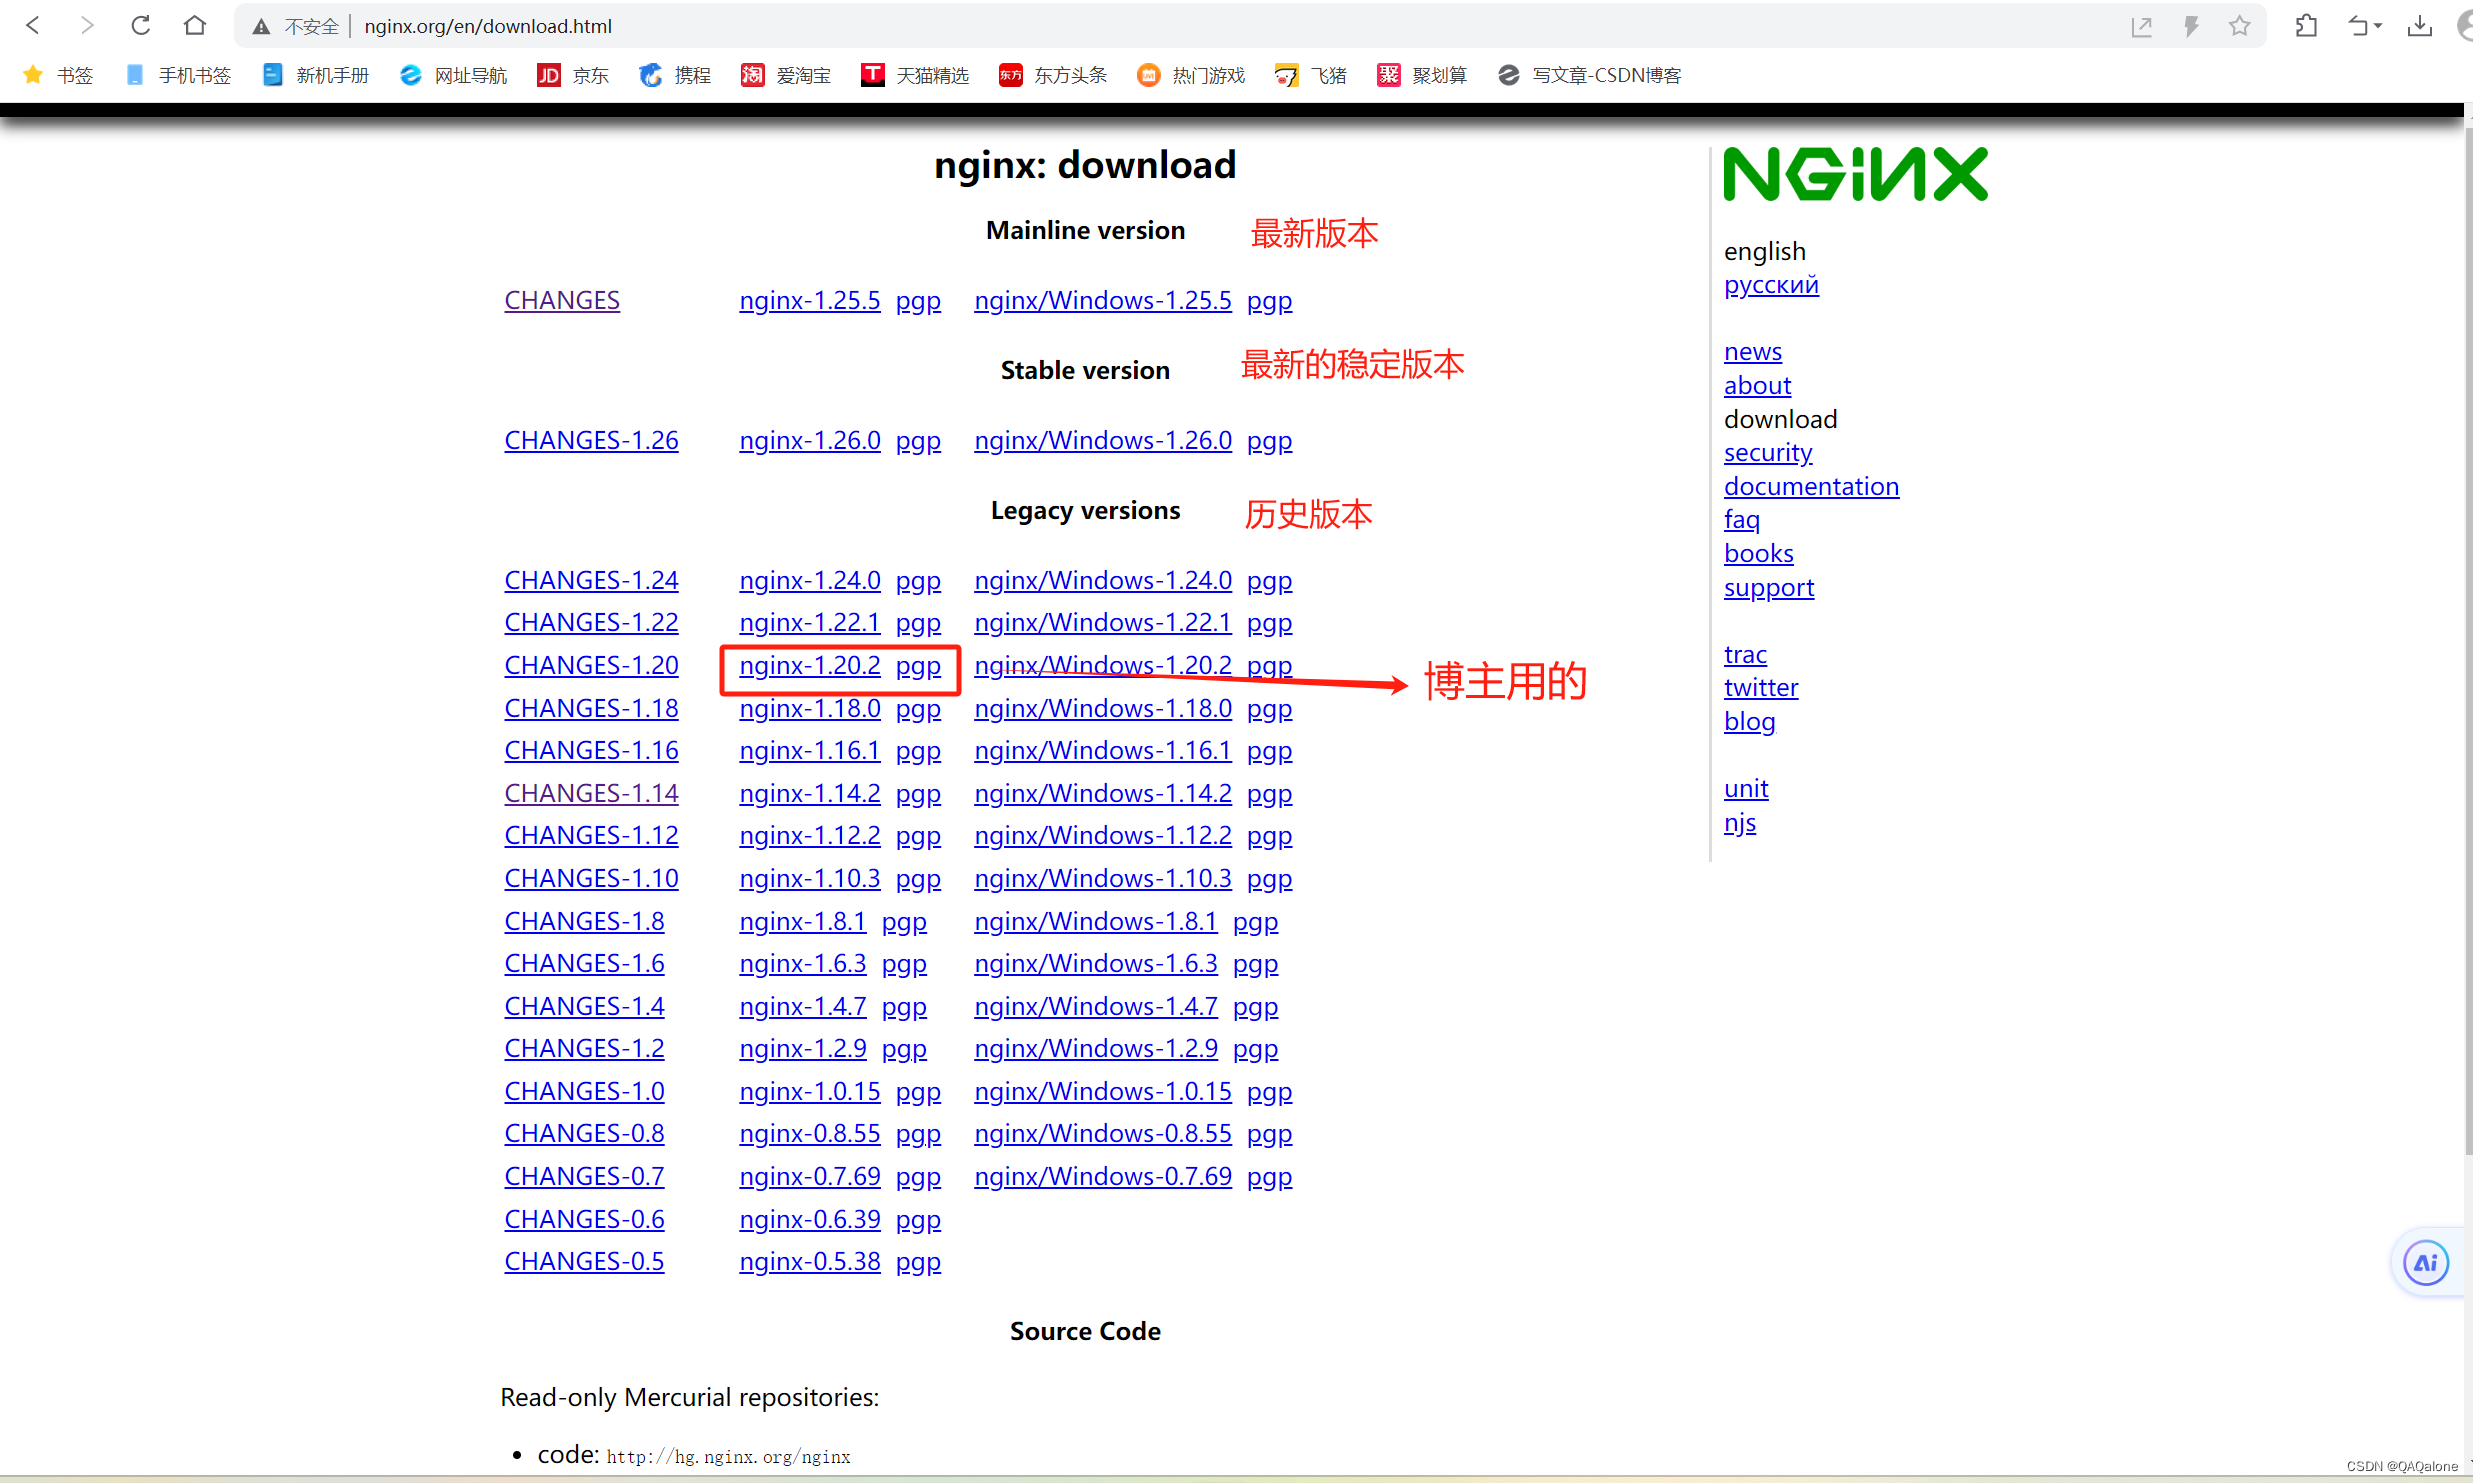Image resolution: width=2473 pixels, height=1483 pixels.
Task: Click nginx/Windows-1.25.5 download link
Action: pos(1101,298)
